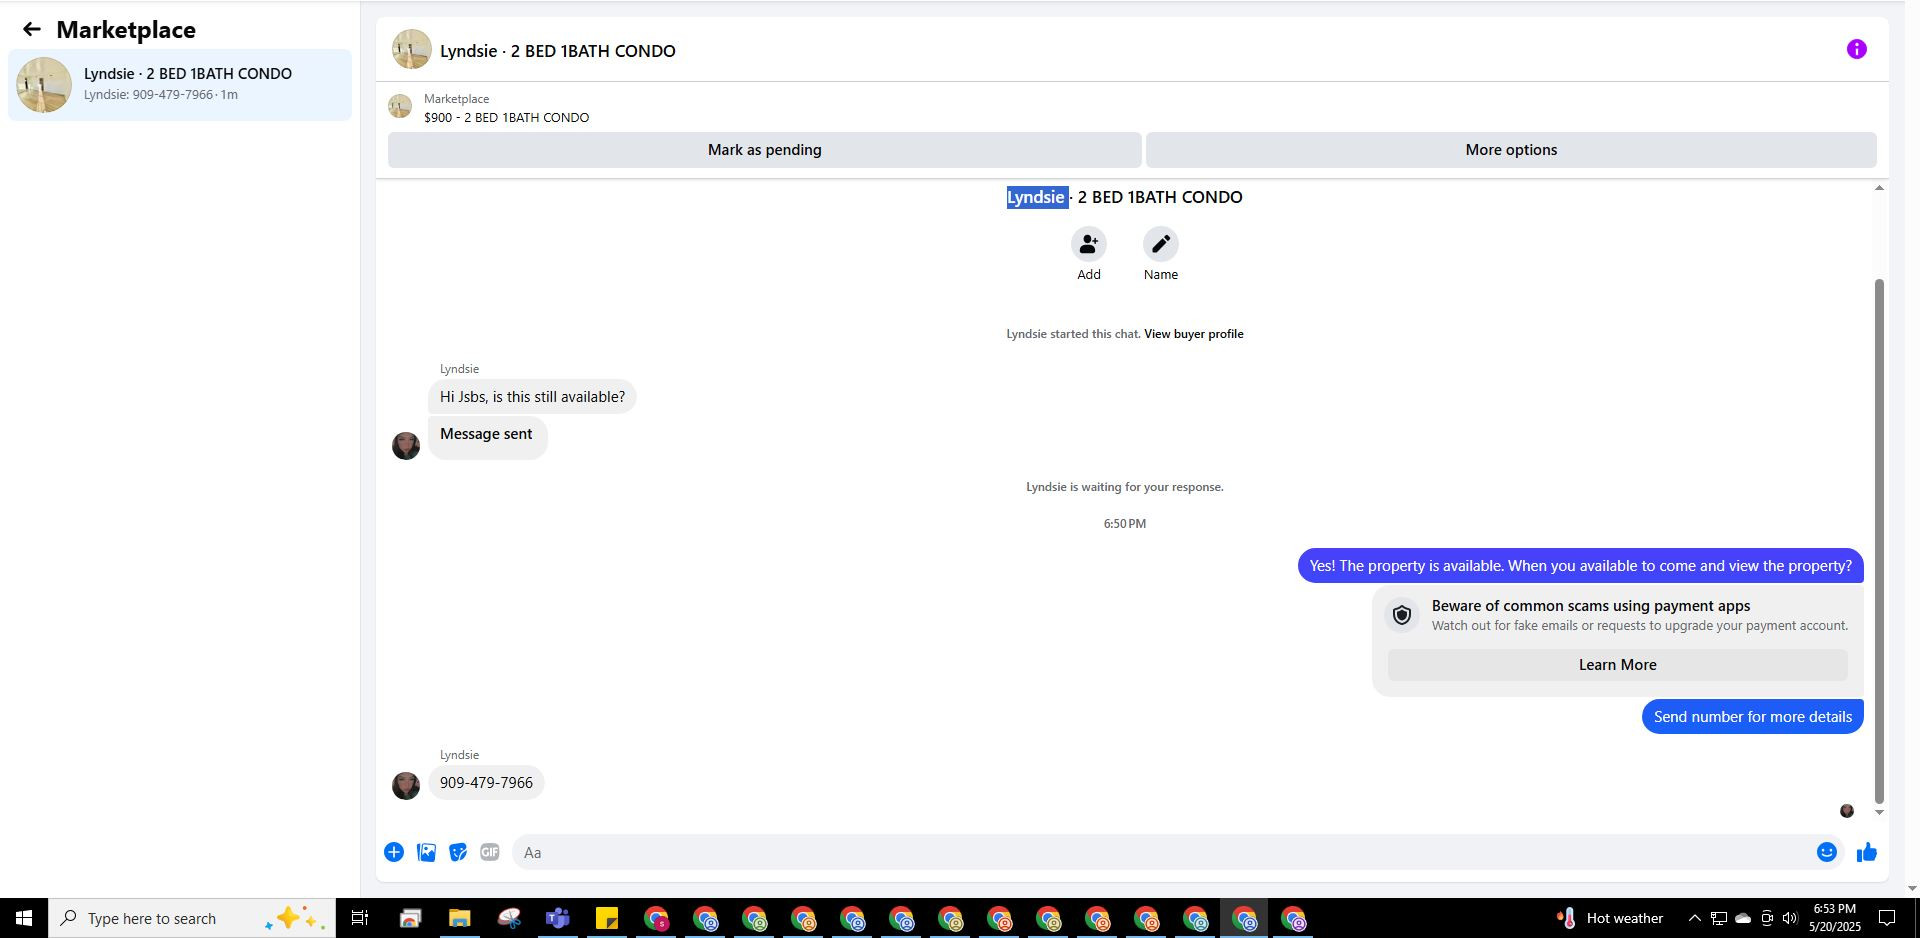Click the 'Hi Jsbs, is this still available?' message
Image resolution: width=1920 pixels, height=938 pixels.
tap(532, 397)
